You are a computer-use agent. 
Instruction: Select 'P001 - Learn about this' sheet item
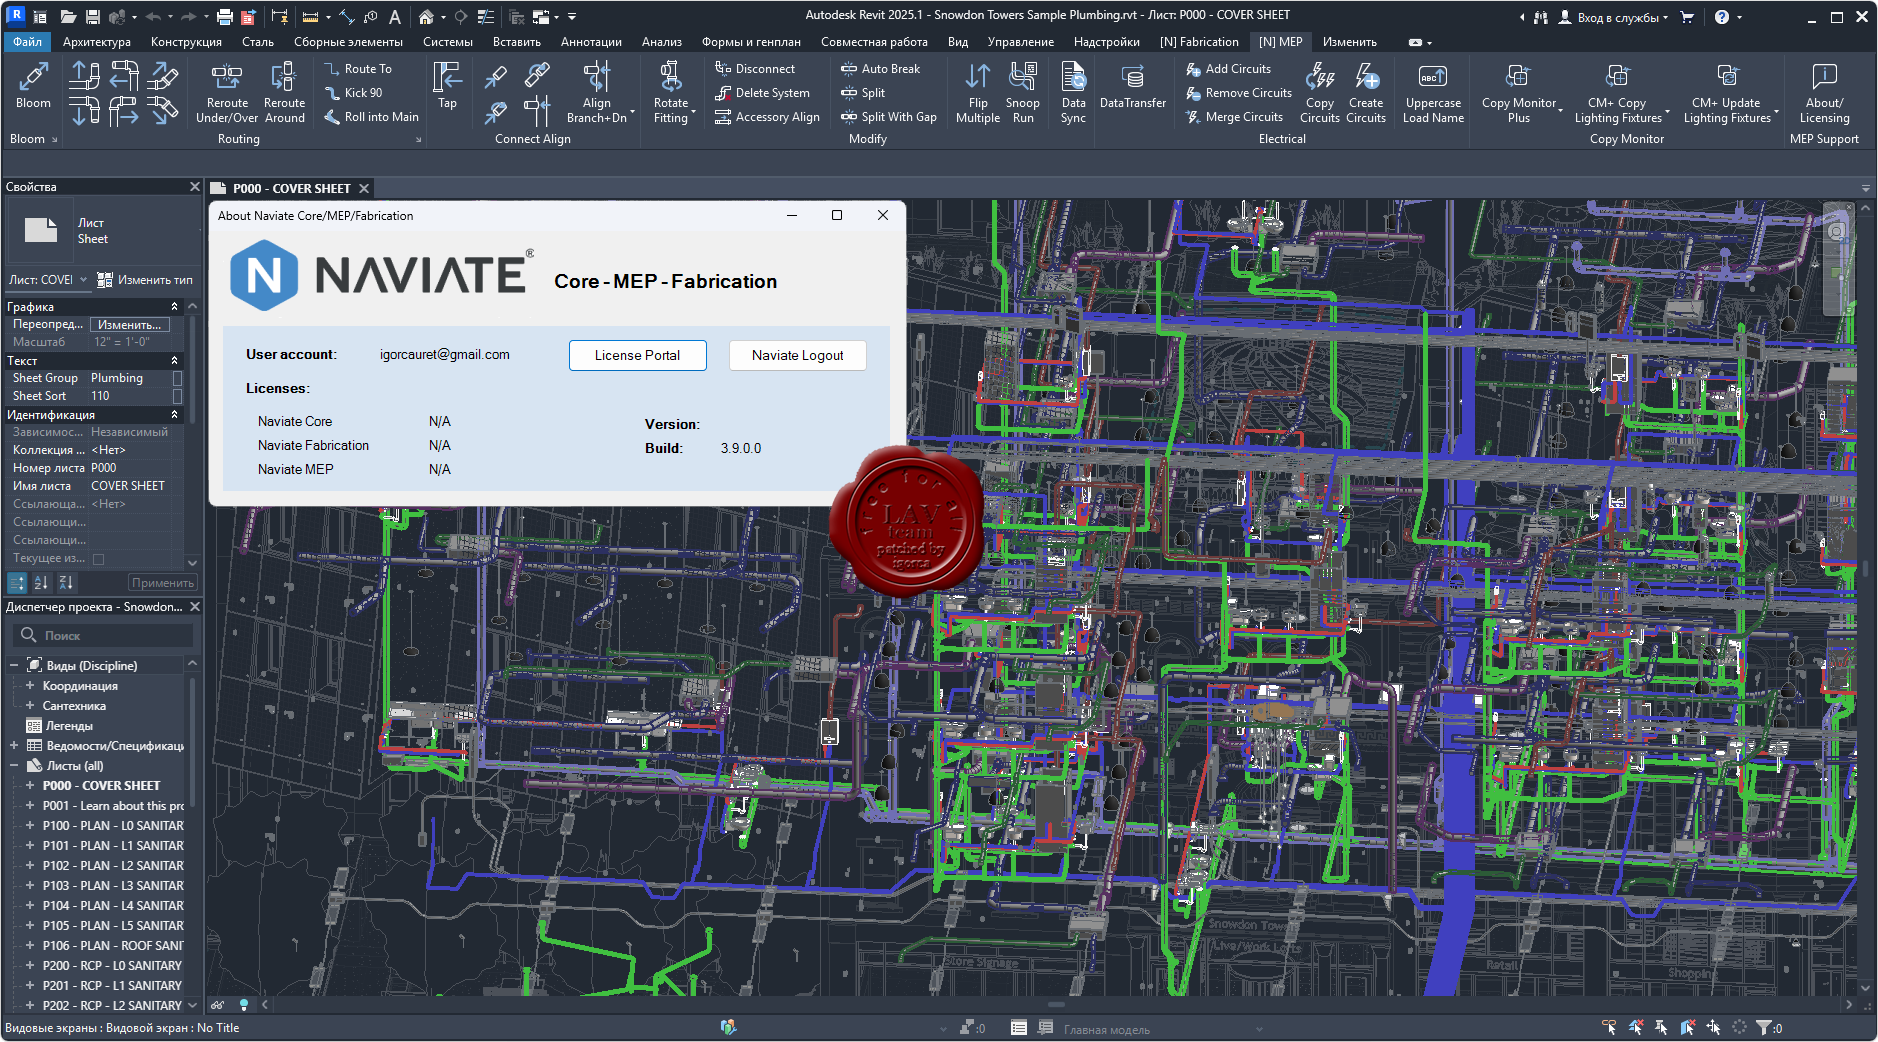113,805
